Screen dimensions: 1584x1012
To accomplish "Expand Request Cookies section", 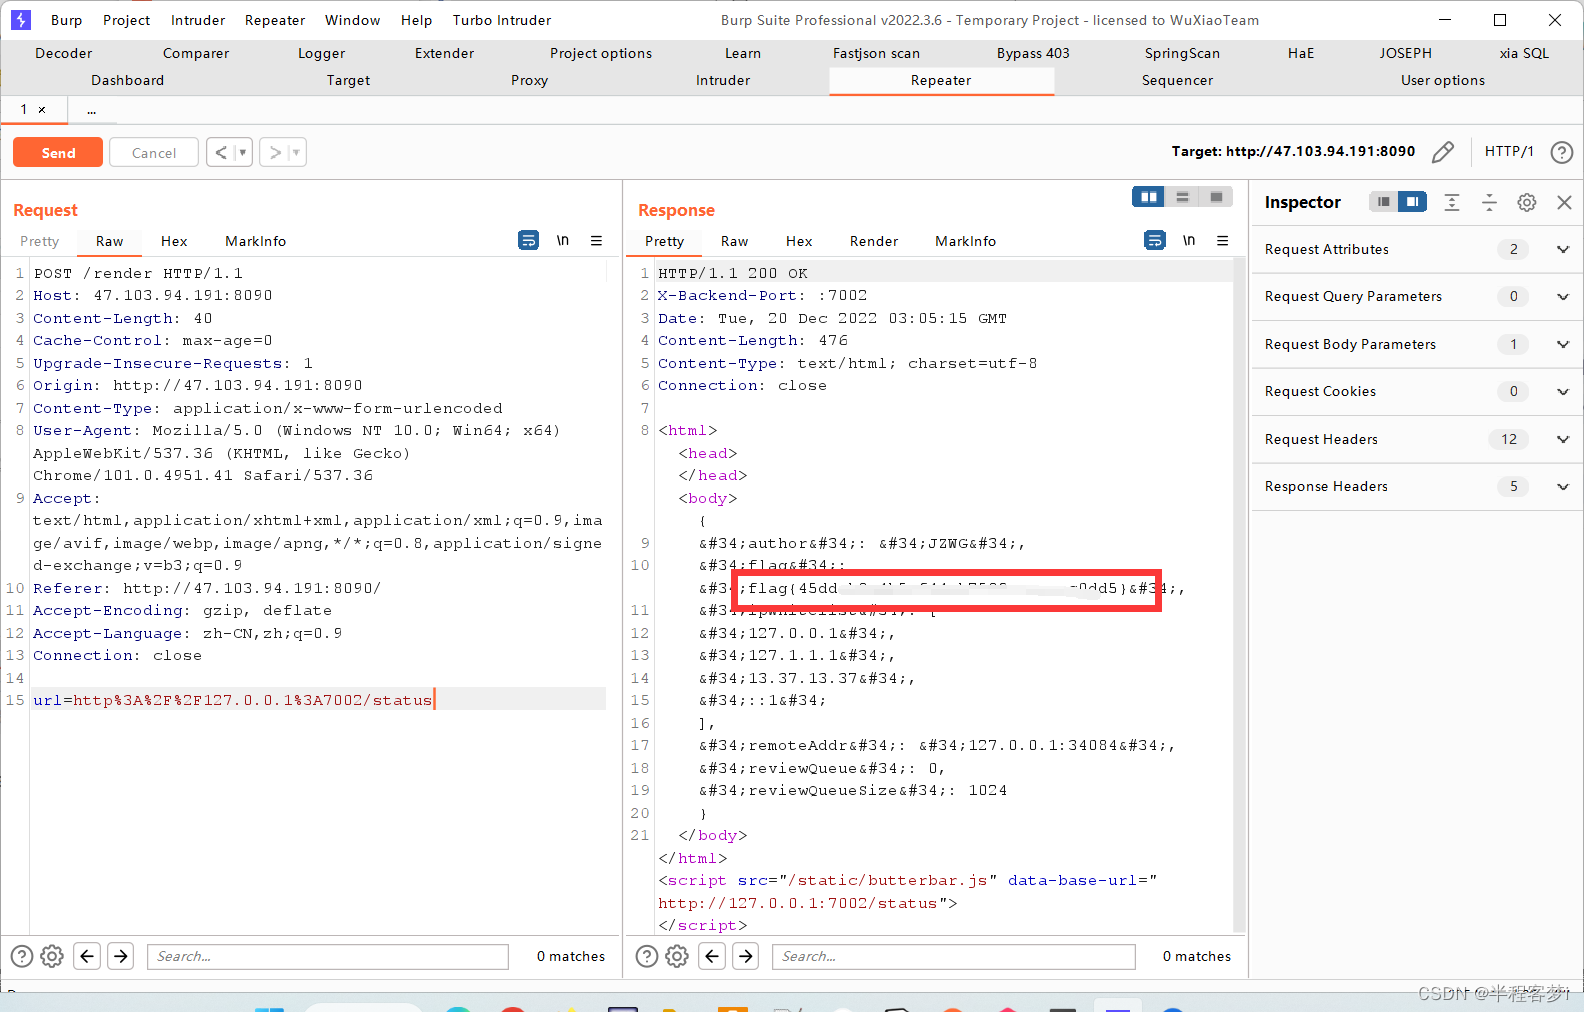I will pyautogui.click(x=1562, y=391).
